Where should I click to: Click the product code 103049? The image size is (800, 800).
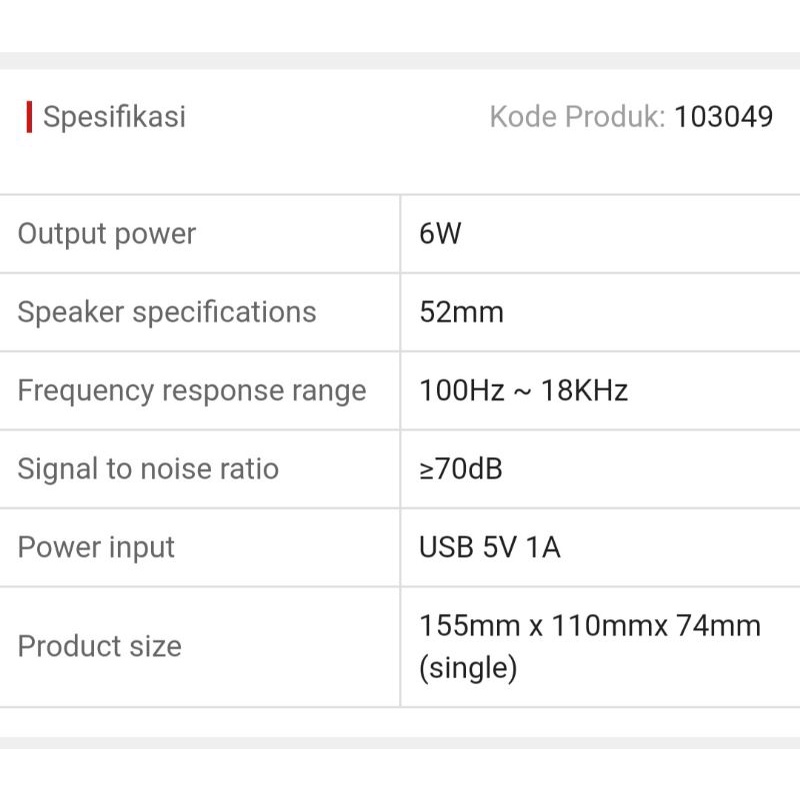(x=723, y=117)
